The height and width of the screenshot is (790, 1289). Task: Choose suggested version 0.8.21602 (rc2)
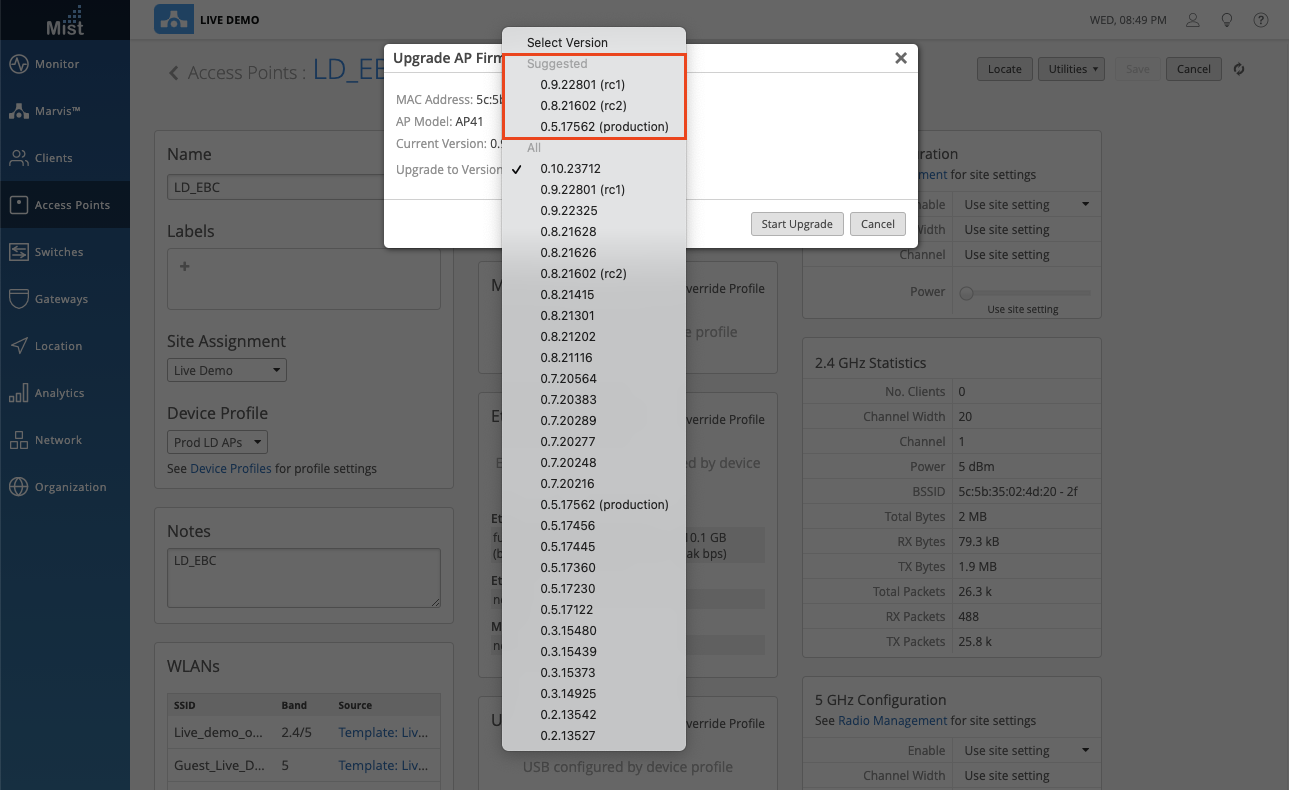pos(594,105)
